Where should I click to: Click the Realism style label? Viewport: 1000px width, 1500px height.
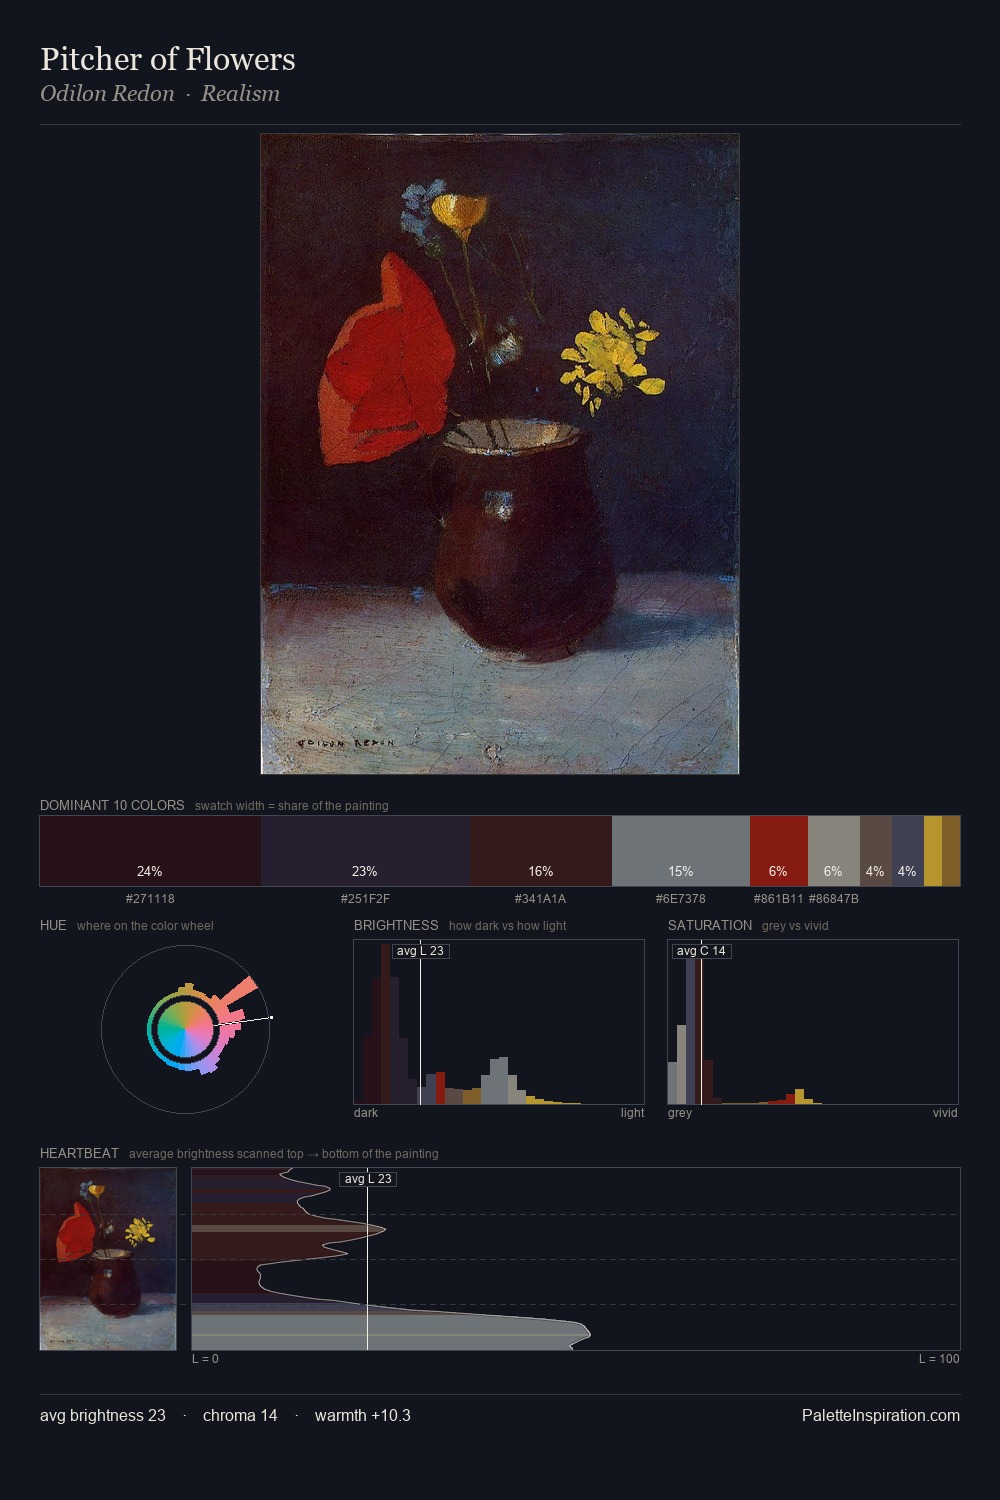click(x=240, y=93)
